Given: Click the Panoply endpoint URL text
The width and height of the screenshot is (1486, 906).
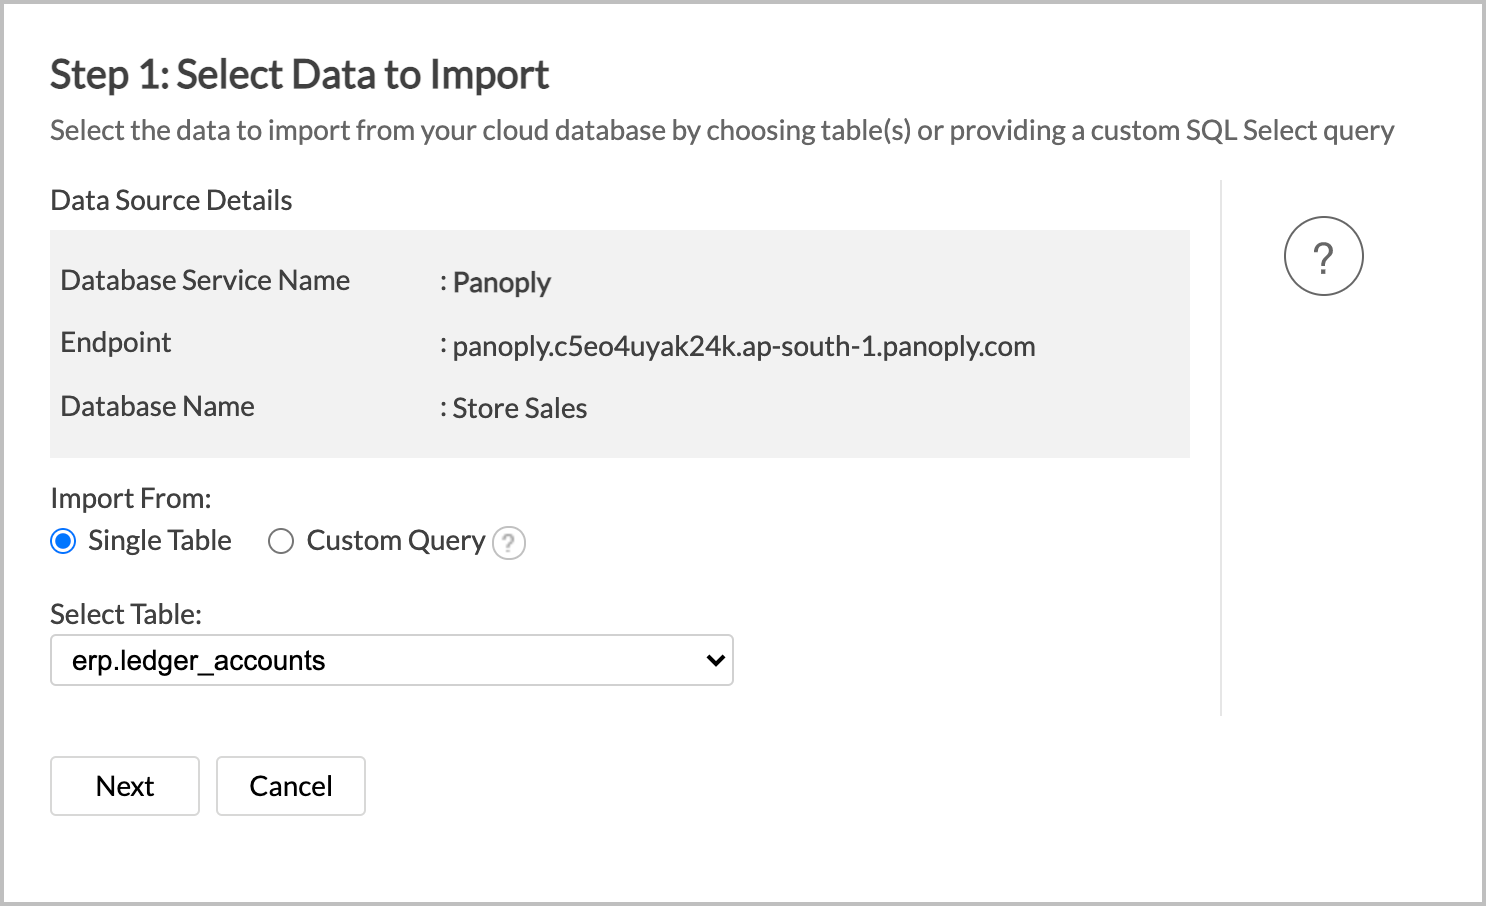Looking at the screenshot, I should (x=743, y=346).
